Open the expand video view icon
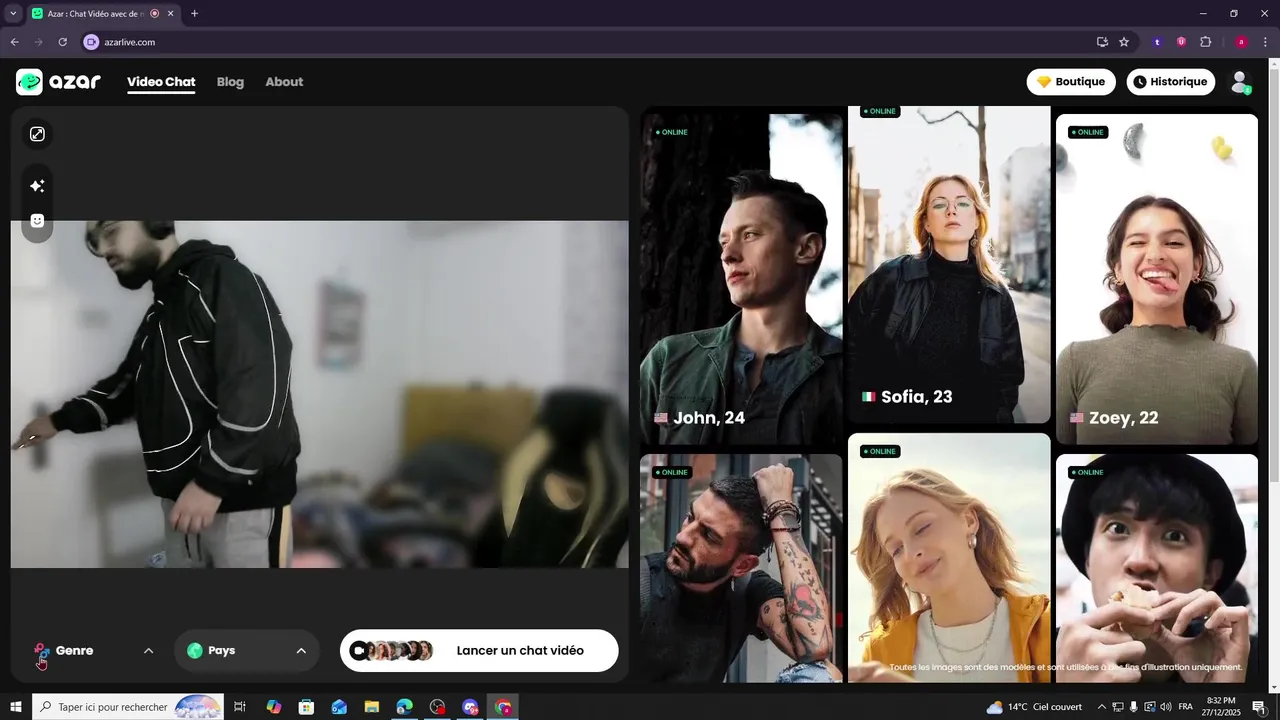The width and height of the screenshot is (1280, 720). tap(37, 134)
